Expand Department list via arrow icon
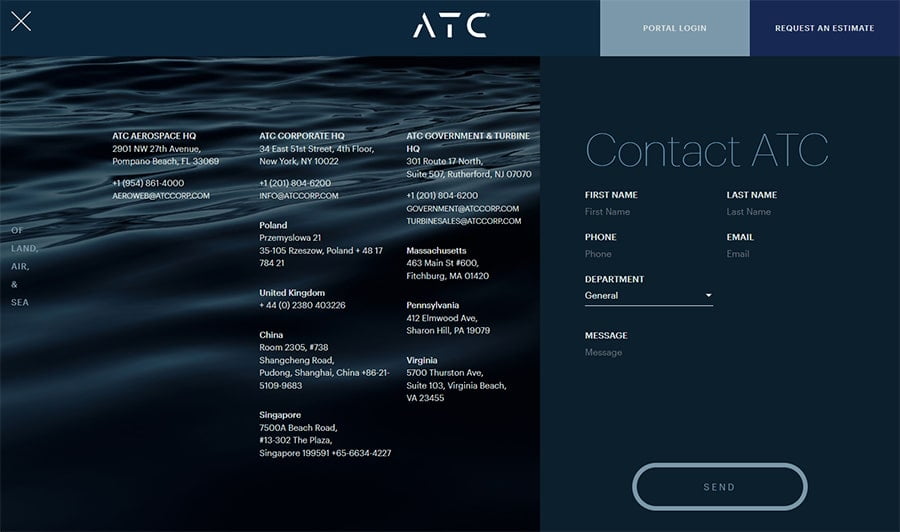The height and width of the screenshot is (532, 900). [708, 296]
